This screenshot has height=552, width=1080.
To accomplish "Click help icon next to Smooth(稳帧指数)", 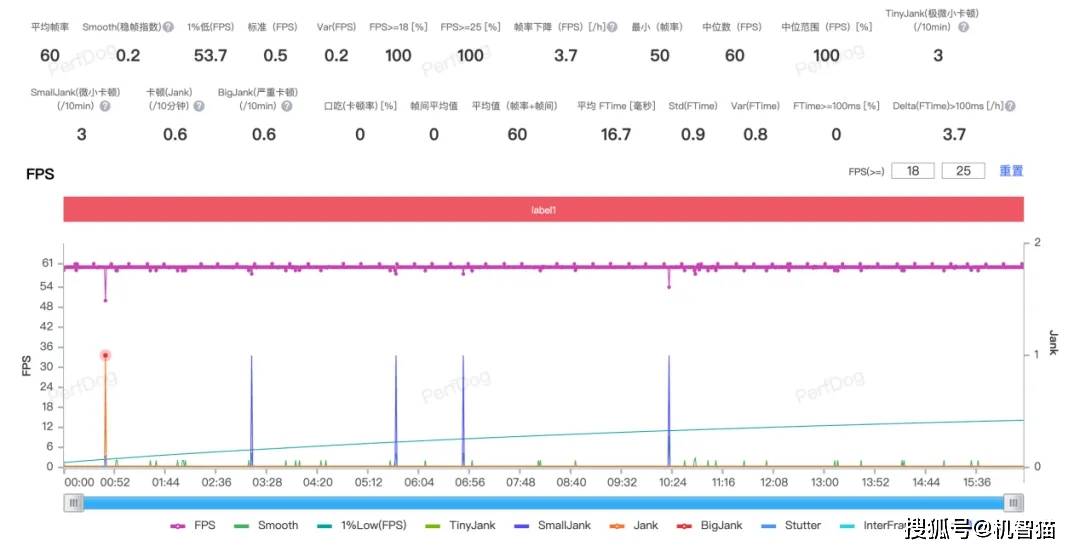I will click(168, 27).
